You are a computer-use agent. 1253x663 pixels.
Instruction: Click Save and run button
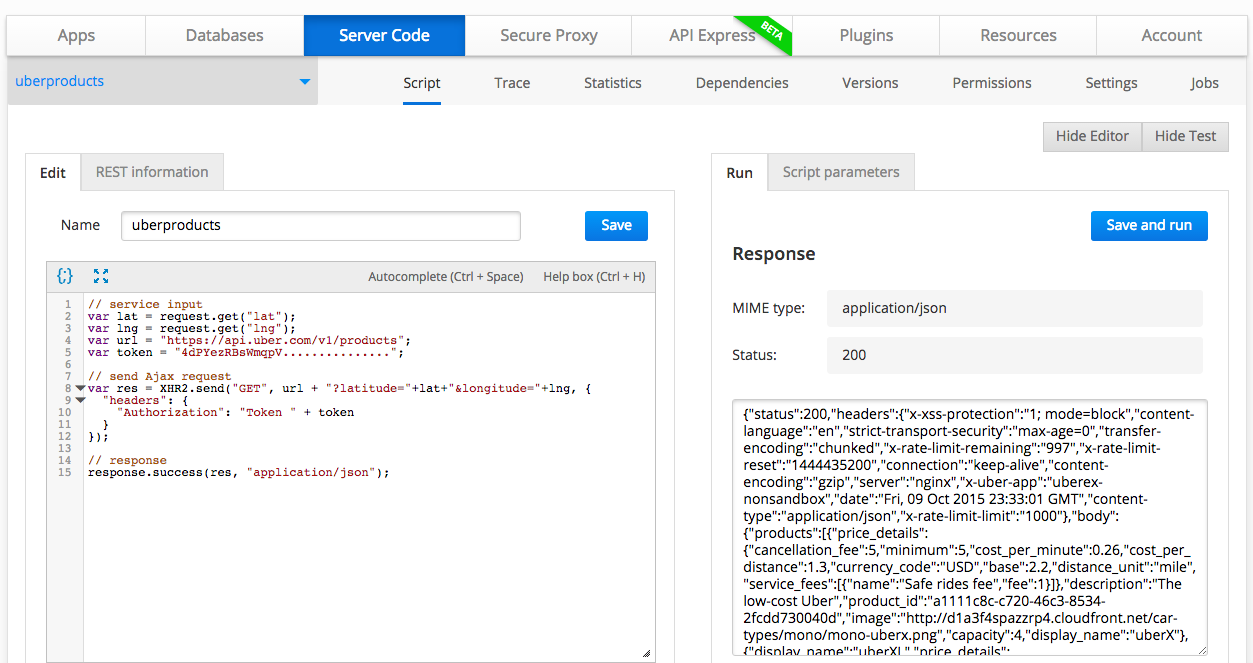[x=1149, y=226]
